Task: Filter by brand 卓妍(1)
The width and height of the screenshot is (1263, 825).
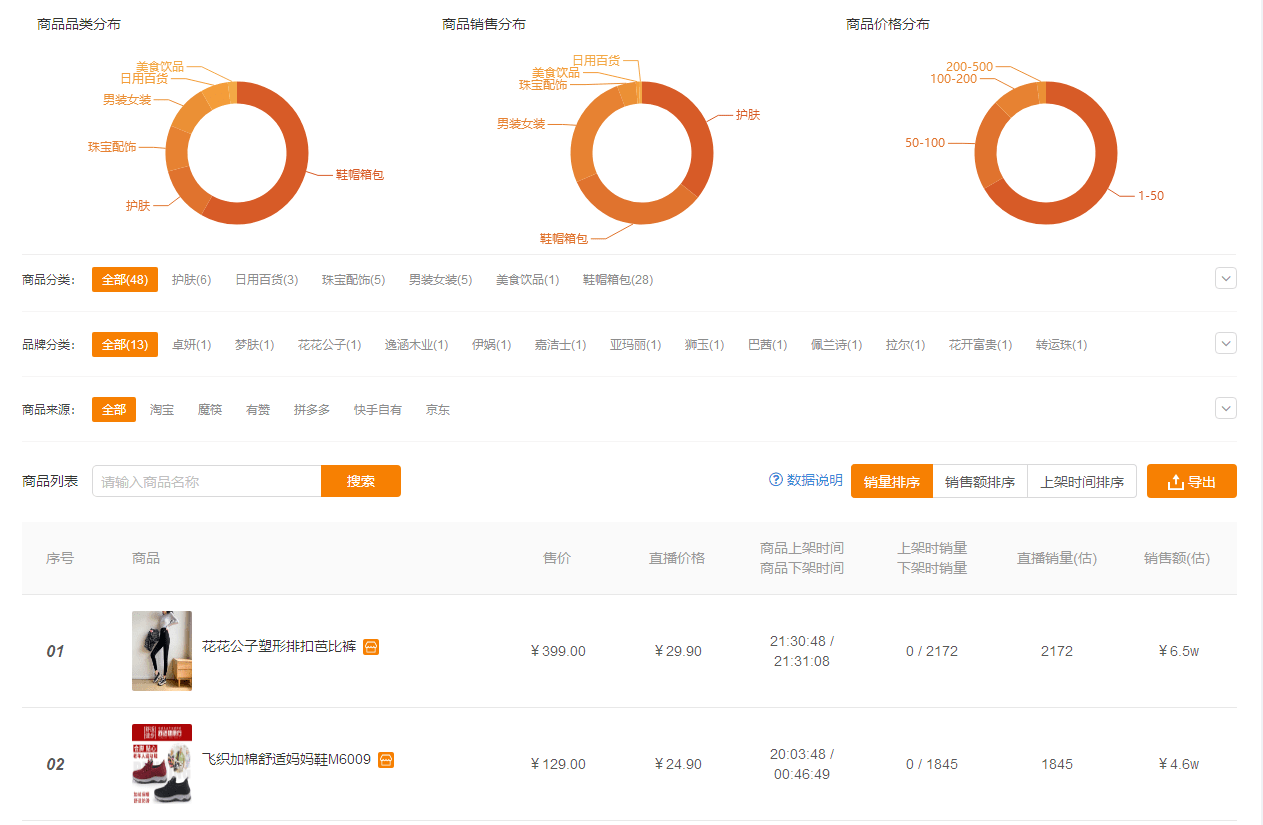Action: (191, 345)
